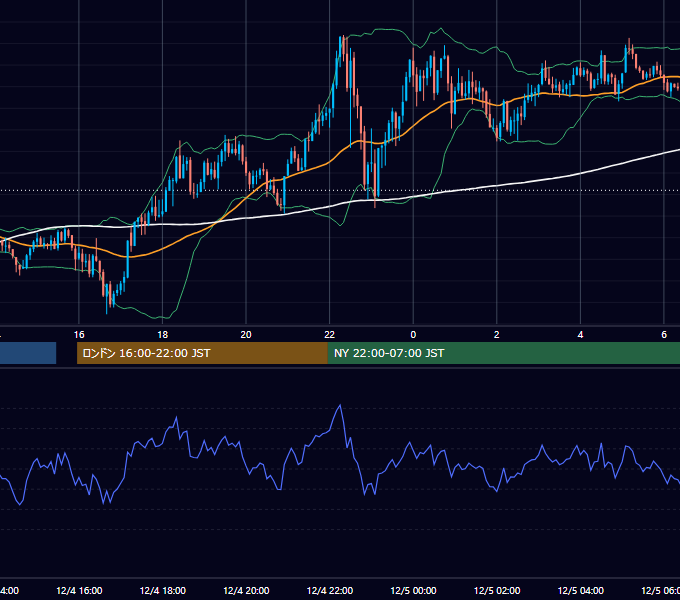680x600 pixels.
Task: Click the oscillator peak near 22:00
Action: click(340, 405)
